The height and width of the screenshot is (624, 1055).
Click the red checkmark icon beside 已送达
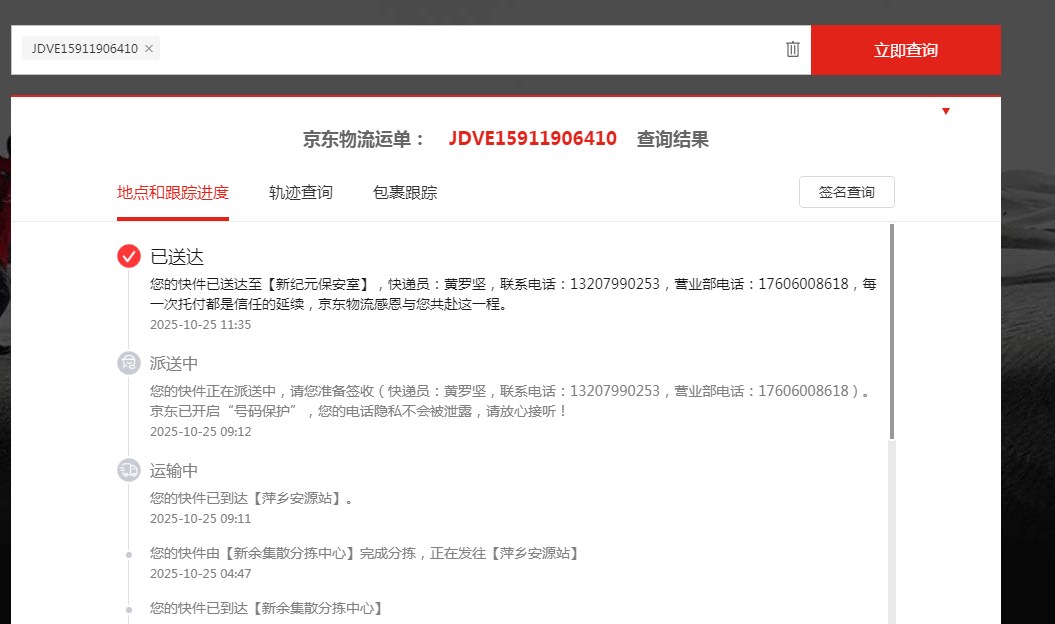tap(129, 257)
